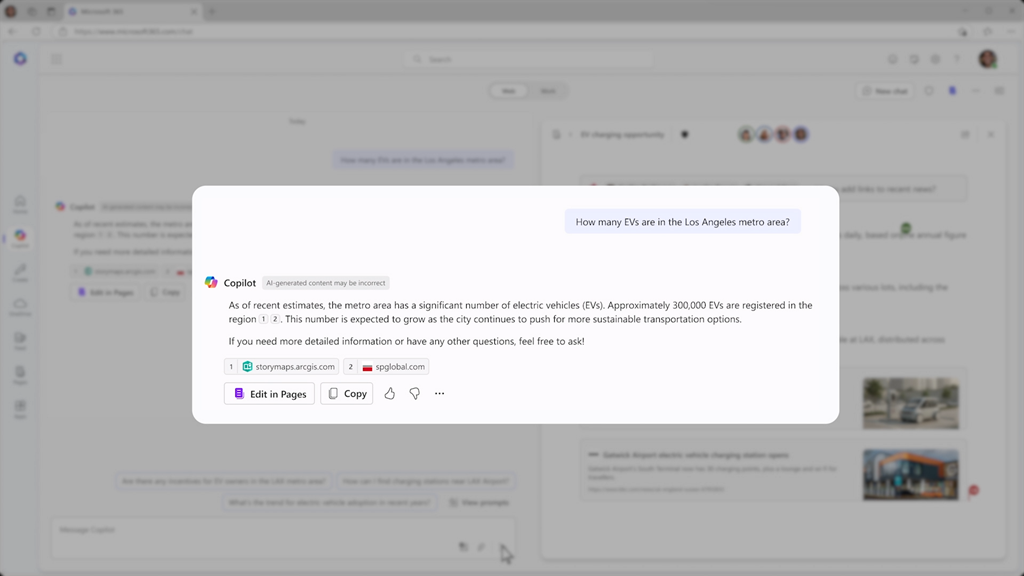Switch to the Web toggle
Viewport: 1024px width, 576px height.
pos(509,91)
